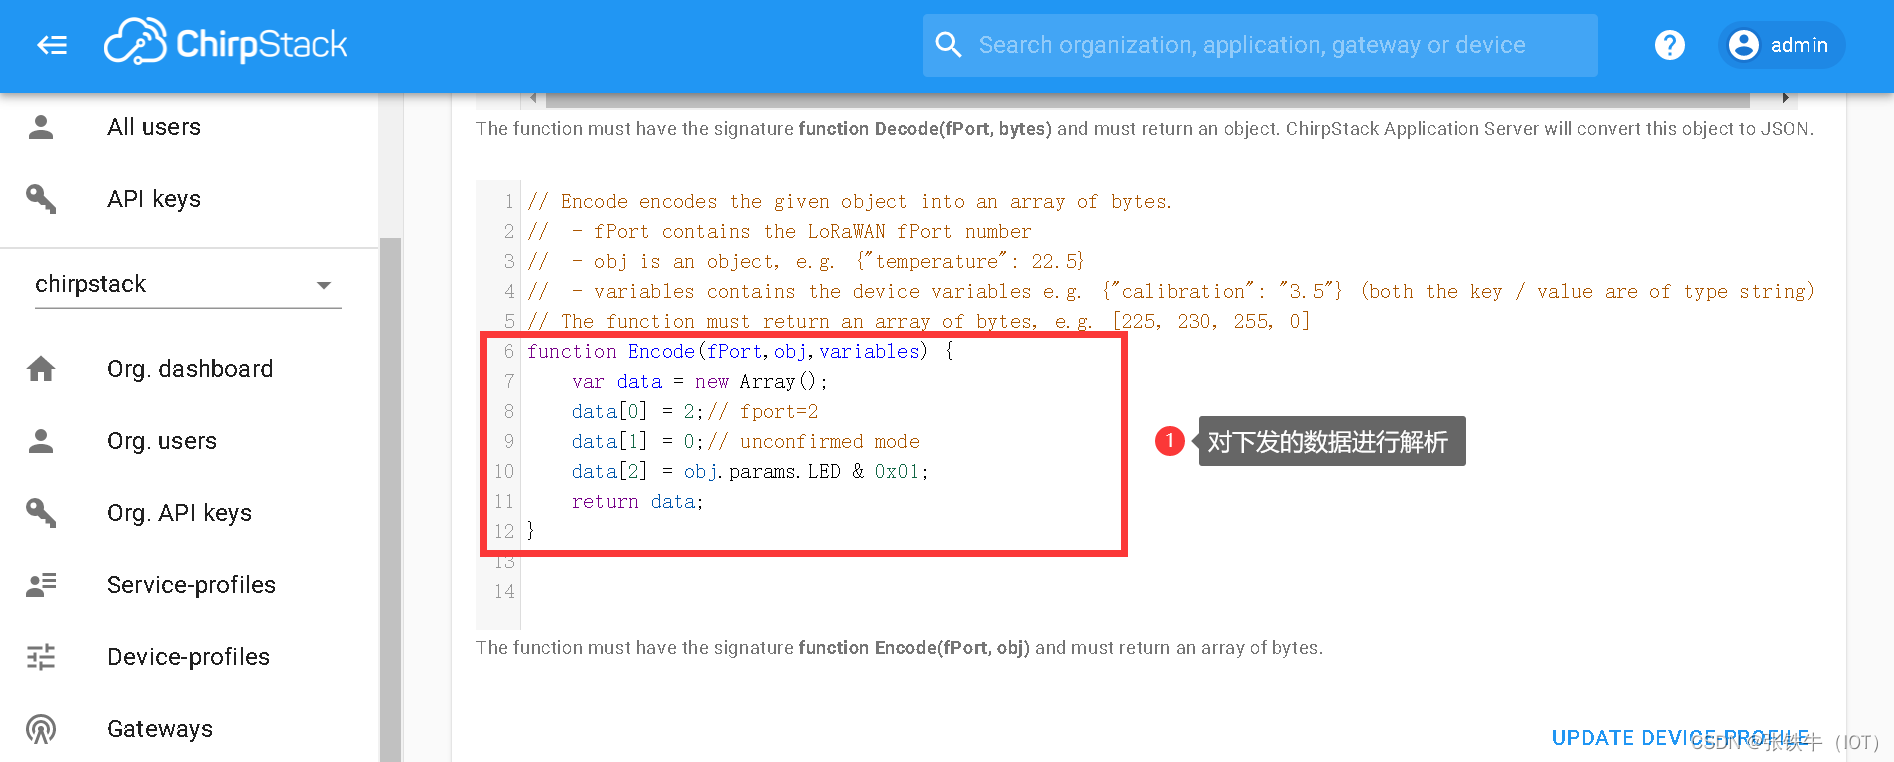Click comment line '// Encode encodes the given object'
This screenshot has width=1894, height=762.
(x=850, y=201)
